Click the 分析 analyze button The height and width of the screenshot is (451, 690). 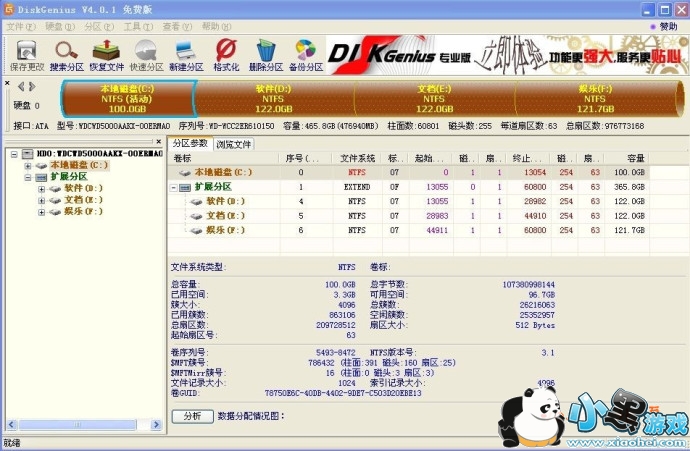(x=193, y=416)
